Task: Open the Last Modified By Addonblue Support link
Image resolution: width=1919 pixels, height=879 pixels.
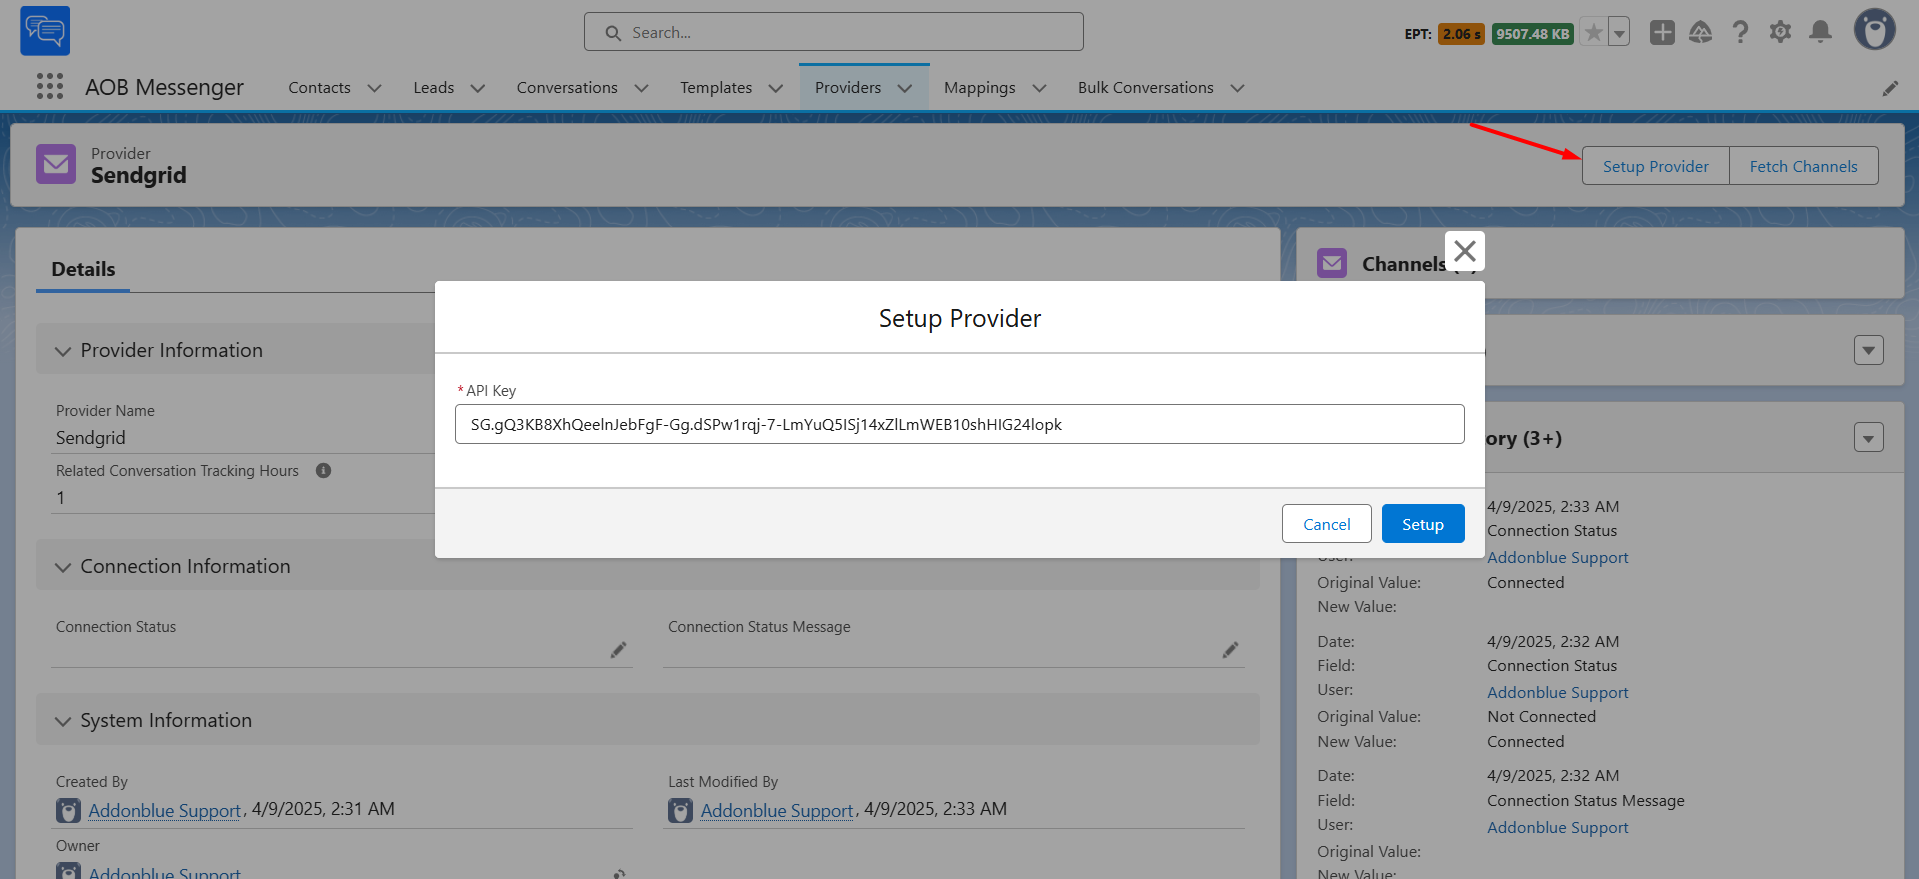Action: point(777,810)
